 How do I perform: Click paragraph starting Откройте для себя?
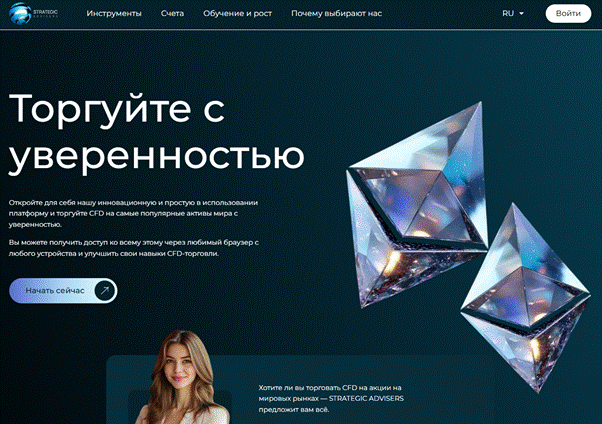pyautogui.click(x=133, y=213)
